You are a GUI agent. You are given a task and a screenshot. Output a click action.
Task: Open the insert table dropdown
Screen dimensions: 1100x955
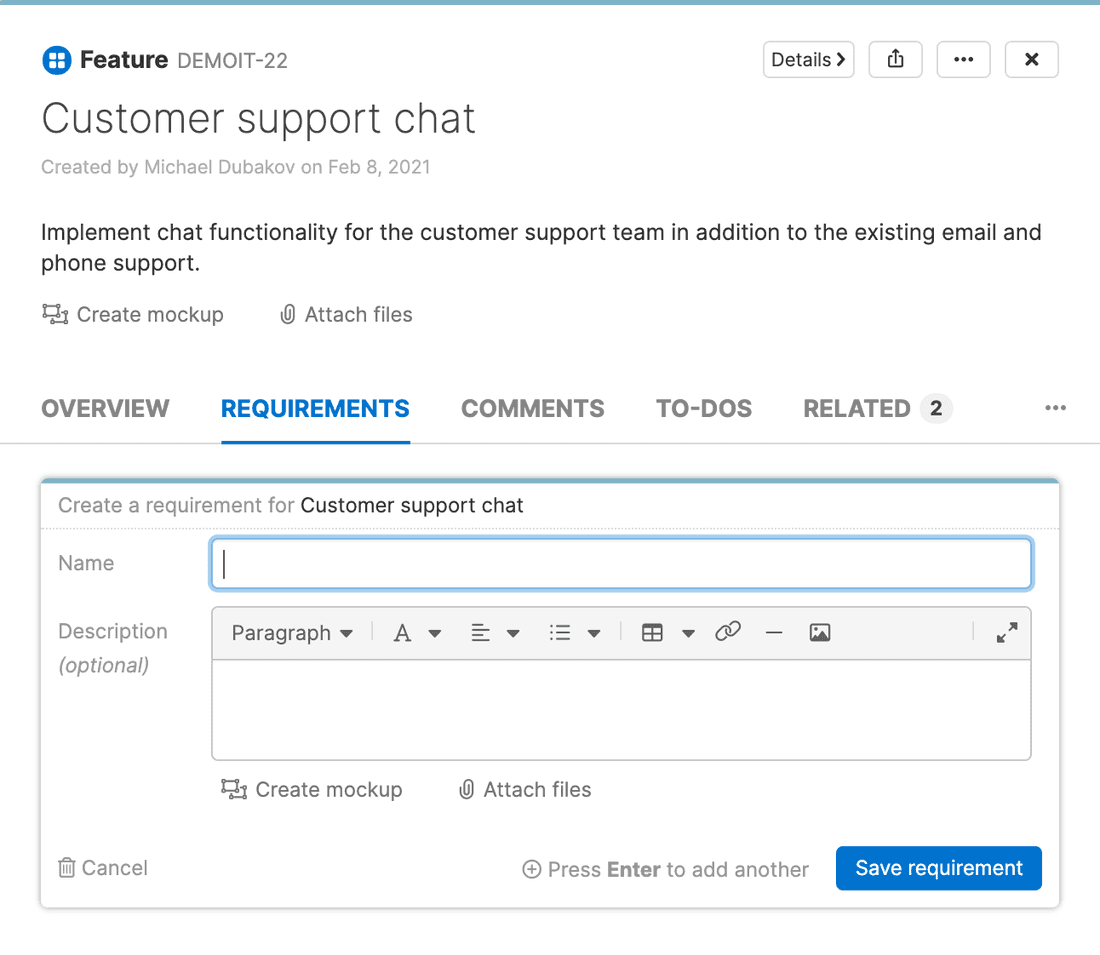coord(667,633)
